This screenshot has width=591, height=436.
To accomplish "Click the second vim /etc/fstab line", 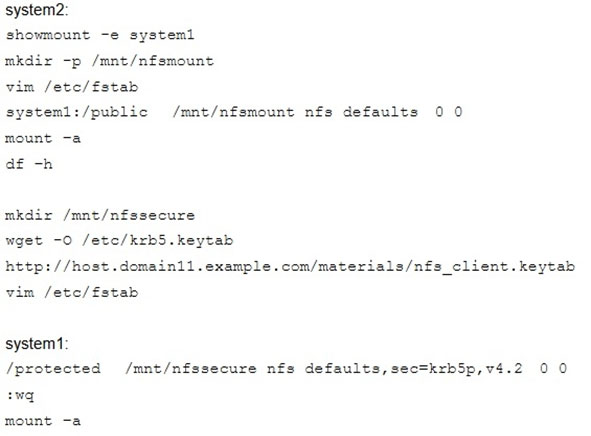I will (x=72, y=292).
